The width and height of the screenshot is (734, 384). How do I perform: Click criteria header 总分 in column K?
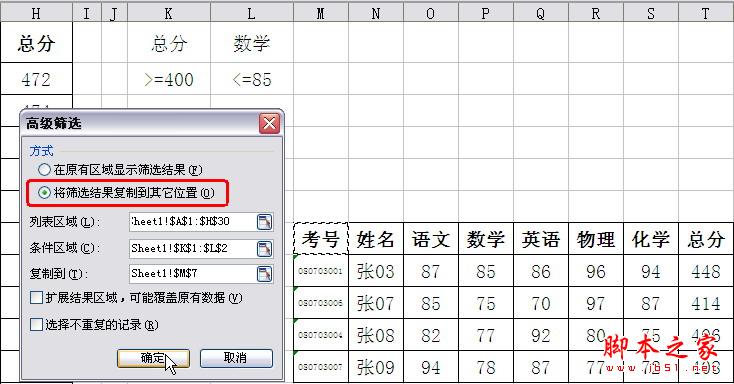[169, 43]
